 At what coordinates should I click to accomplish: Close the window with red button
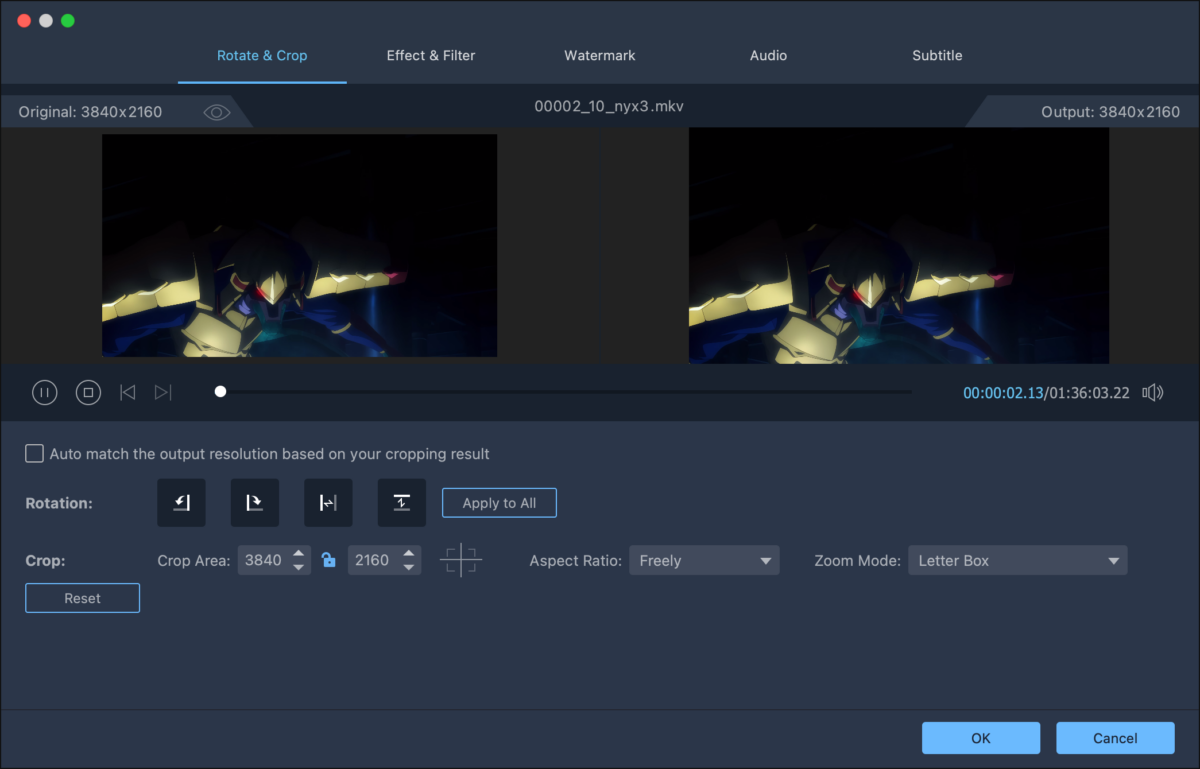tap(24, 20)
